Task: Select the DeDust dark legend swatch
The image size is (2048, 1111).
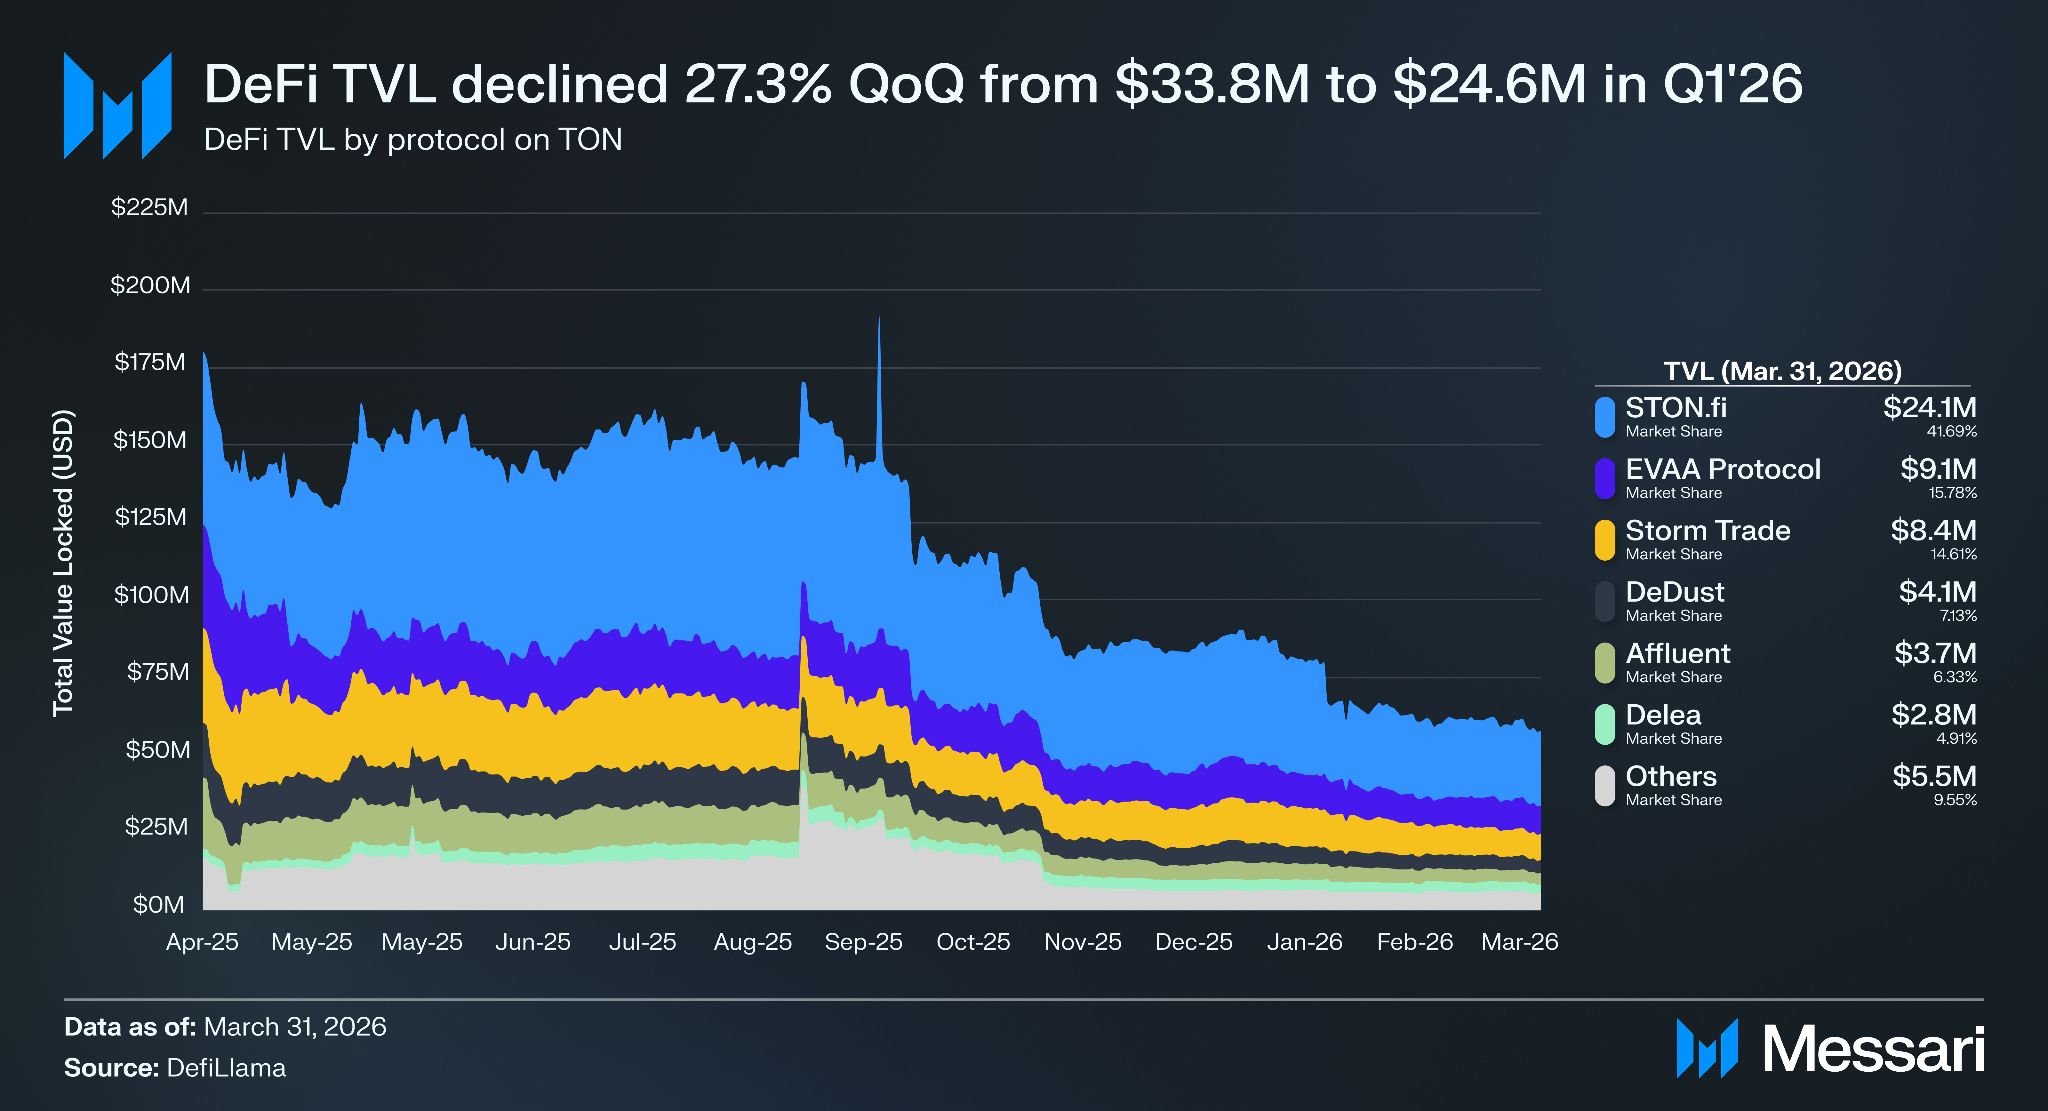Action: [x=1604, y=602]
